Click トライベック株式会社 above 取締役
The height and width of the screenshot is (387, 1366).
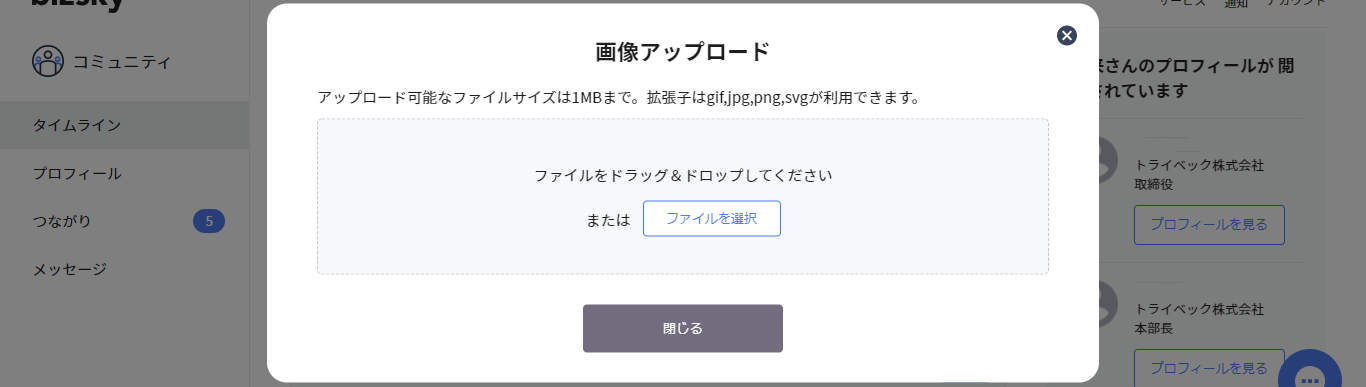[x=1200, y=165]
